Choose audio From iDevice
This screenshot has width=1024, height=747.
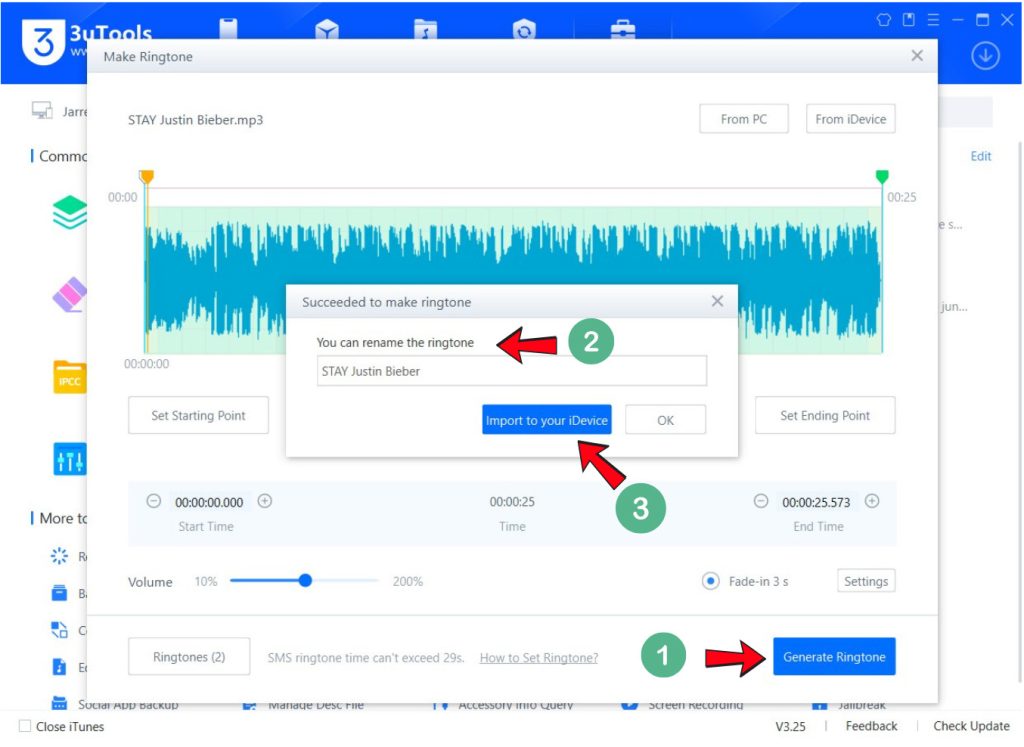click(850, 119)
